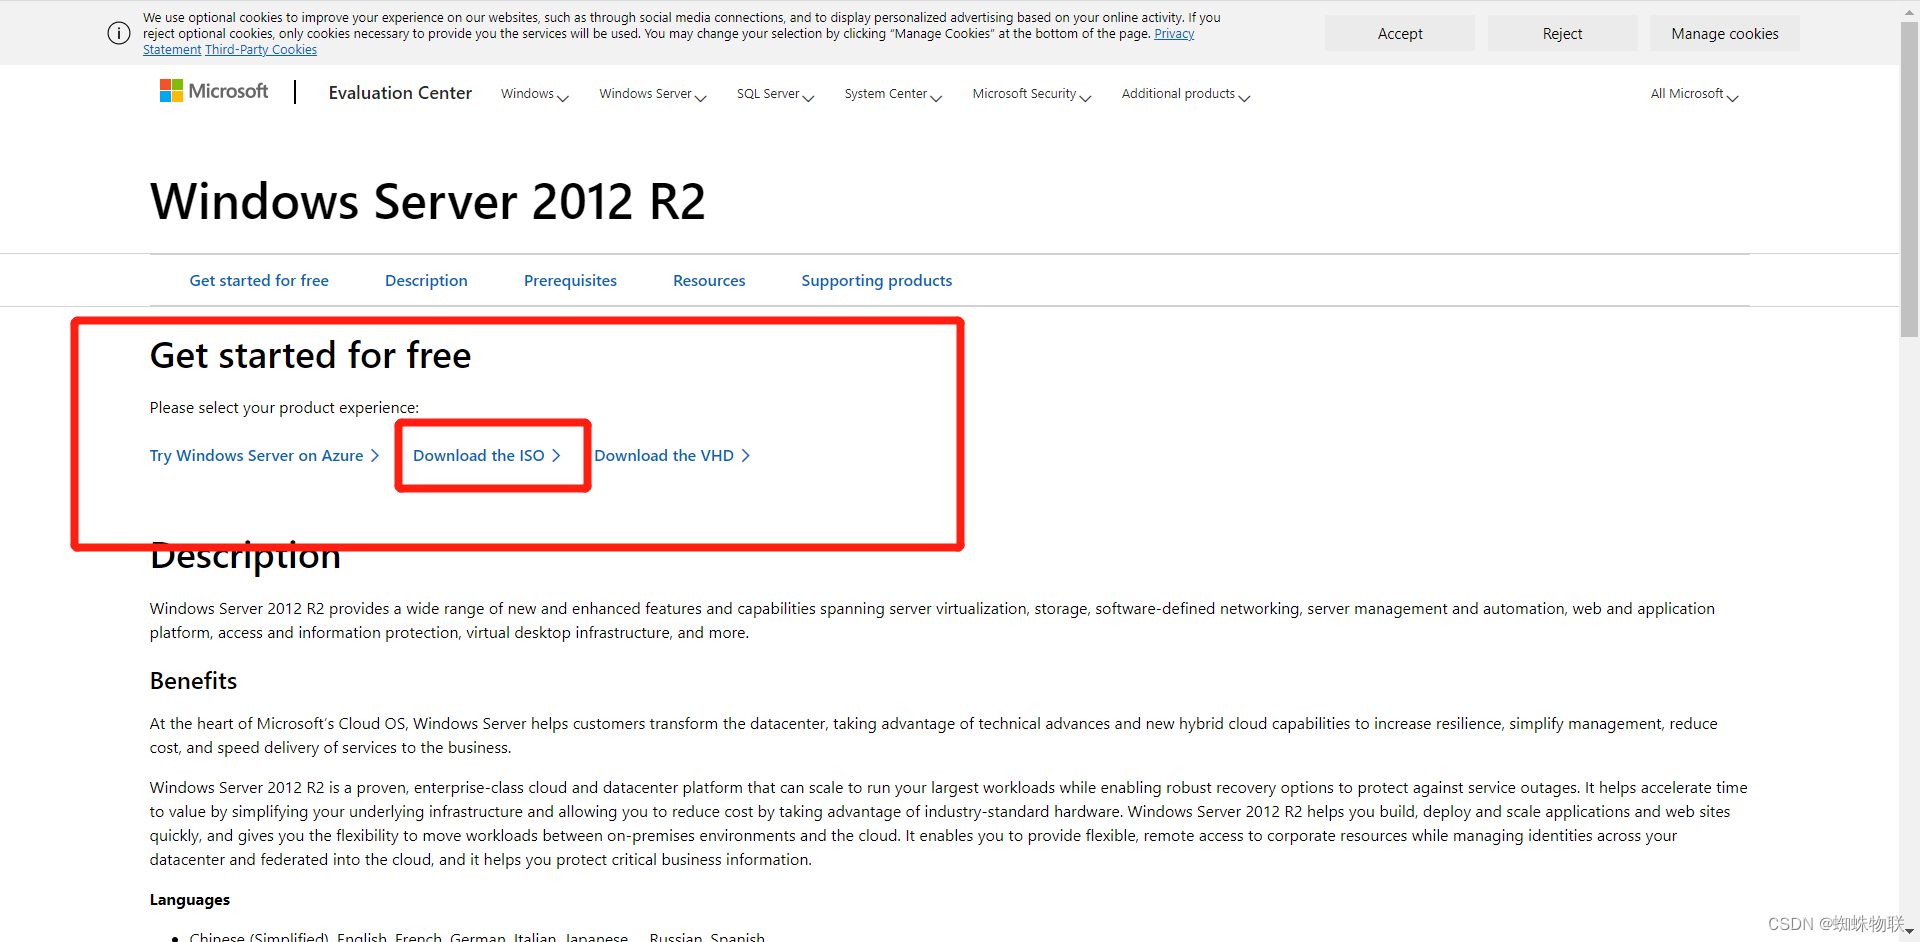Expand the System Center menu

click(893, 94)
